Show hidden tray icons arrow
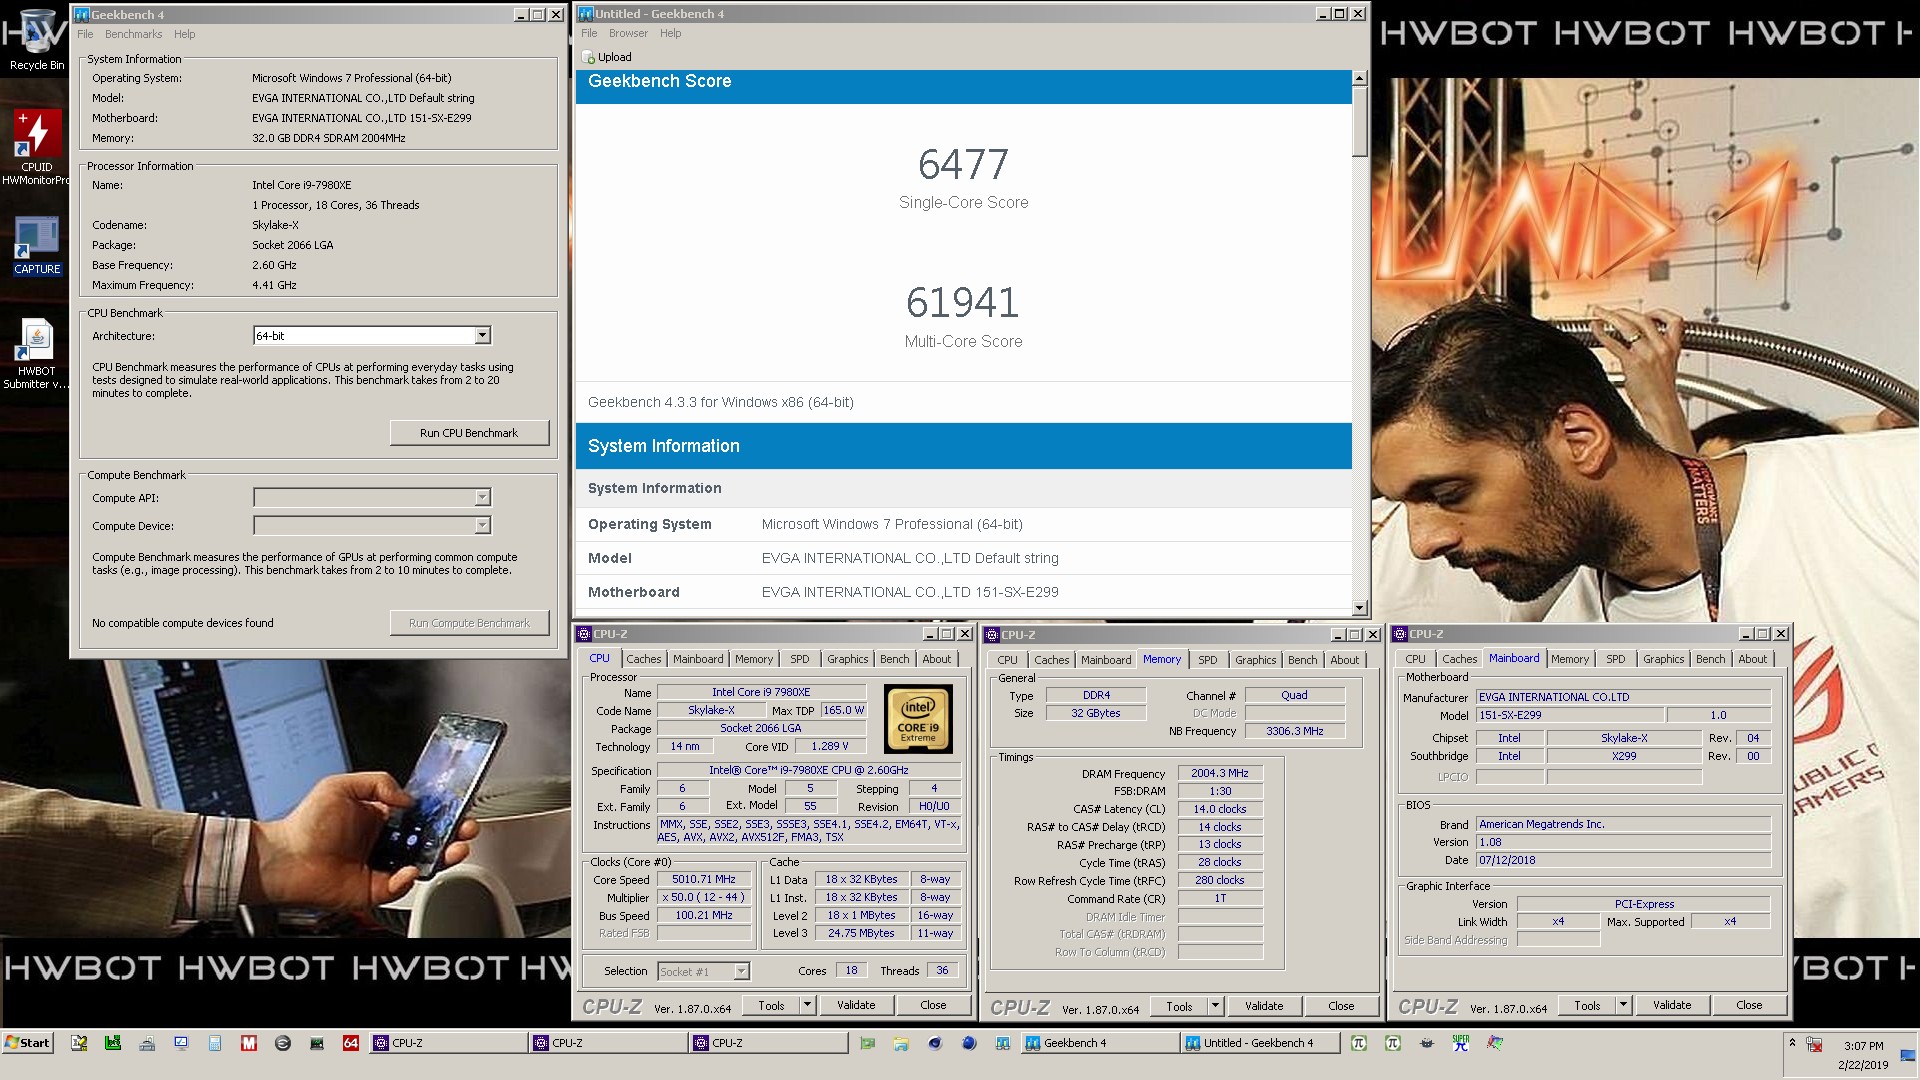 [x=1792, y=1042]
